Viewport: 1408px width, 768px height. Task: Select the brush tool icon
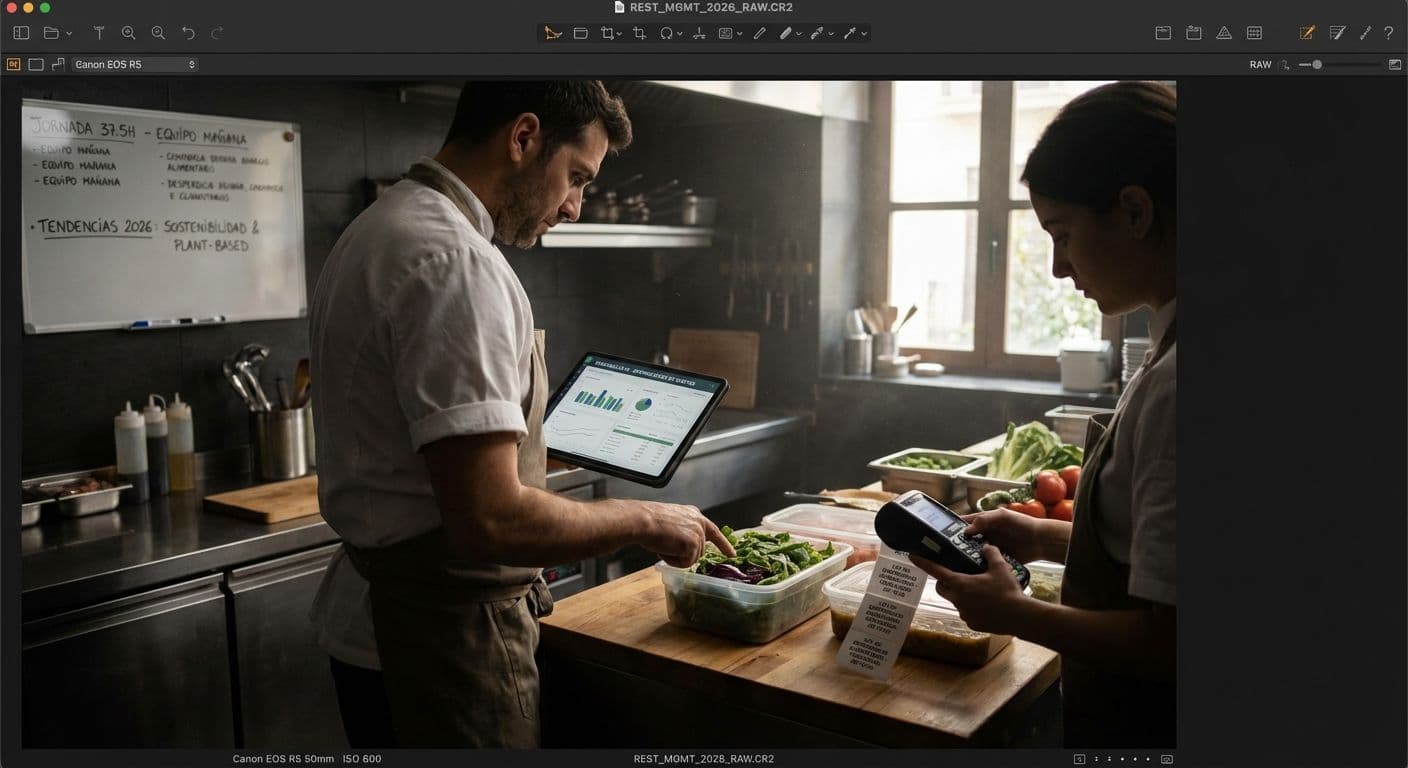coord(786,33)
